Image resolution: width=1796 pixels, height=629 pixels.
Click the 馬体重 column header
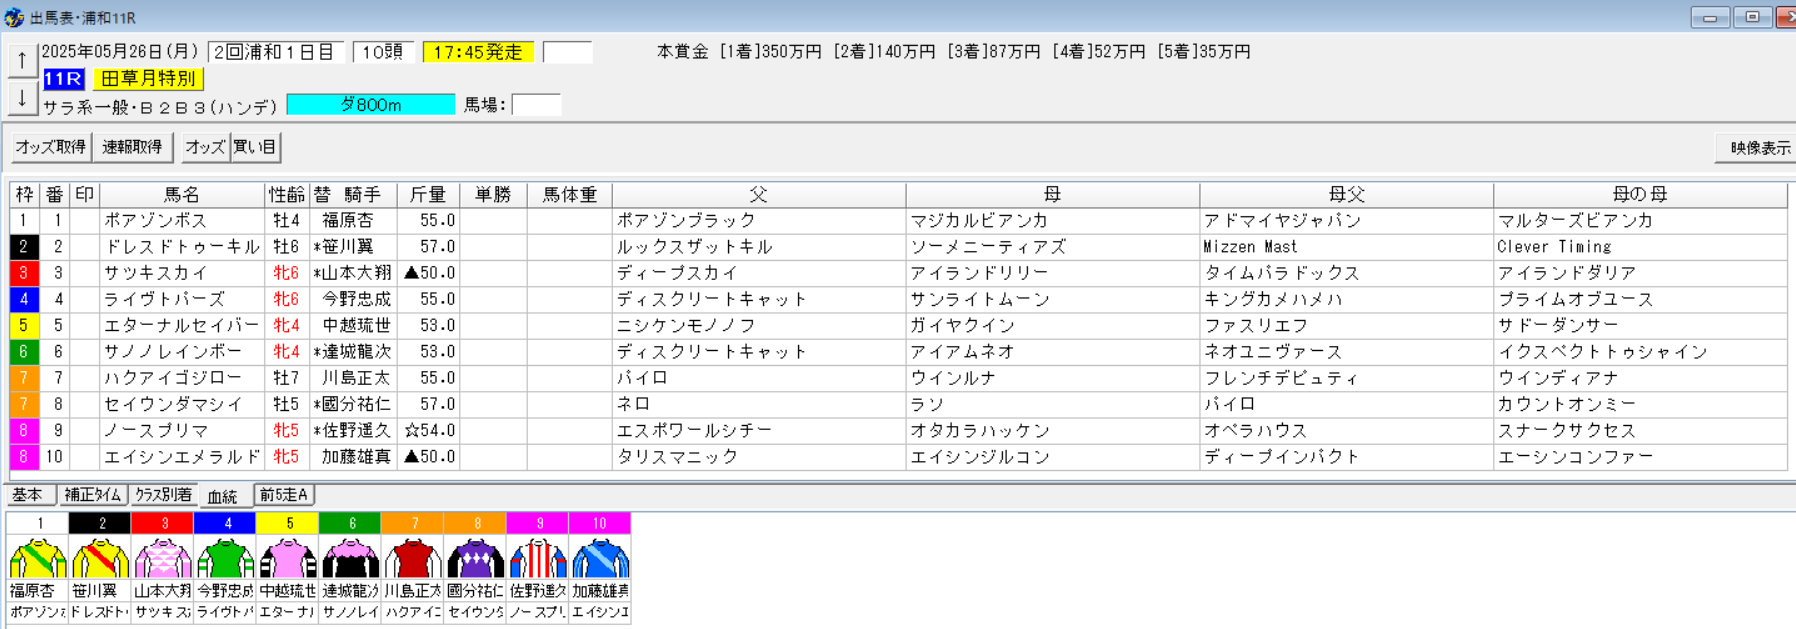569,195
